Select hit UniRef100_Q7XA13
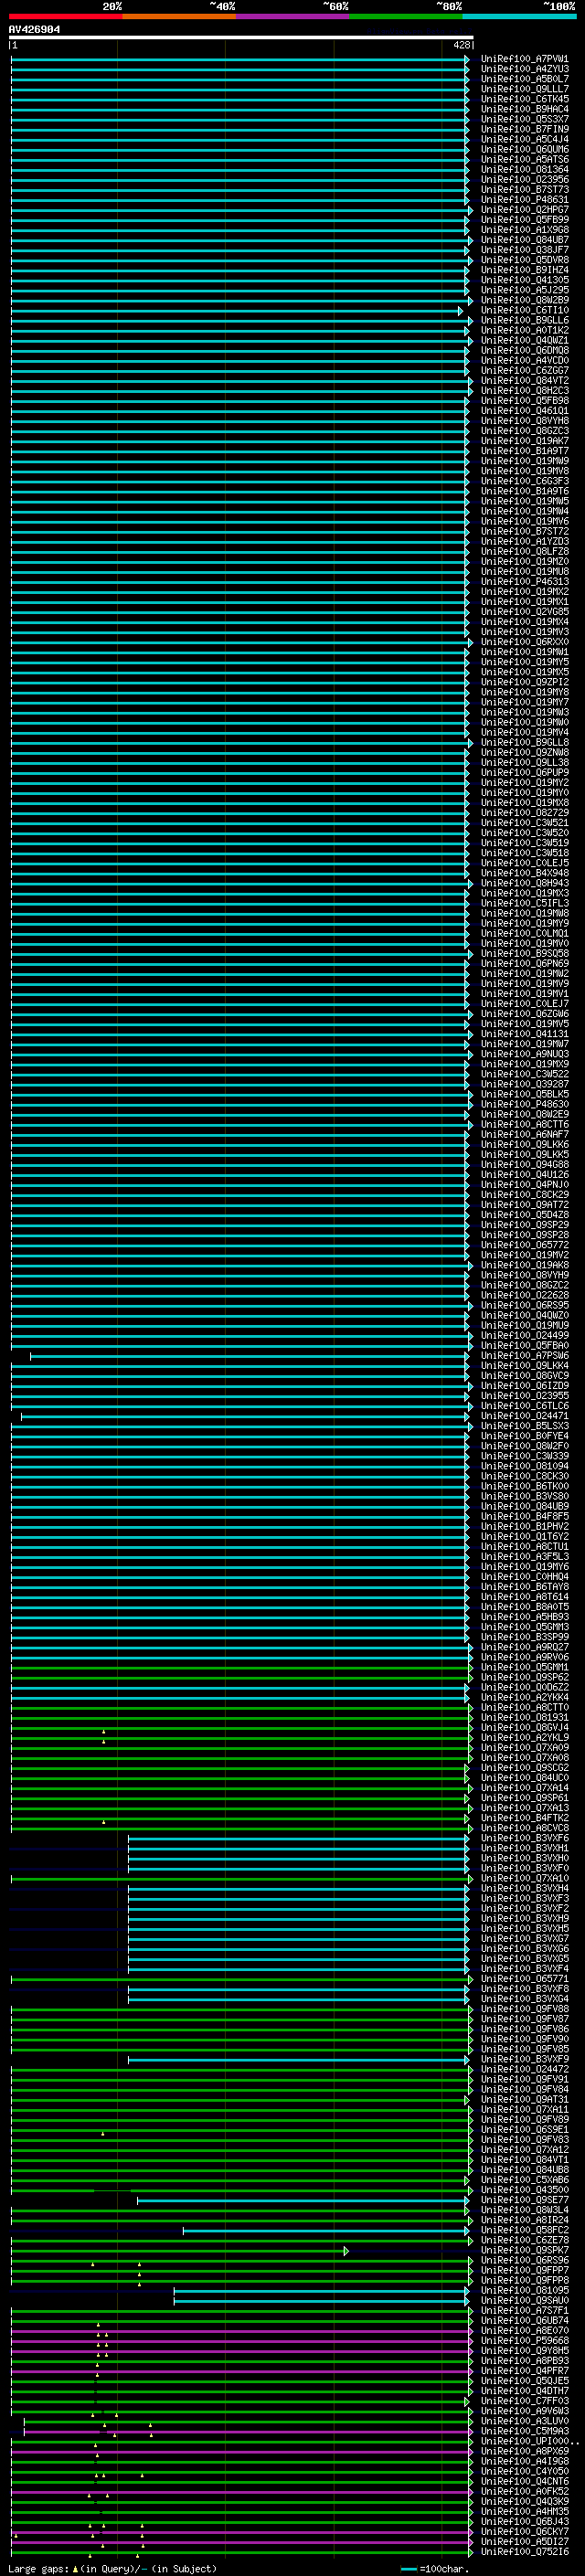 pos(525,1808)
